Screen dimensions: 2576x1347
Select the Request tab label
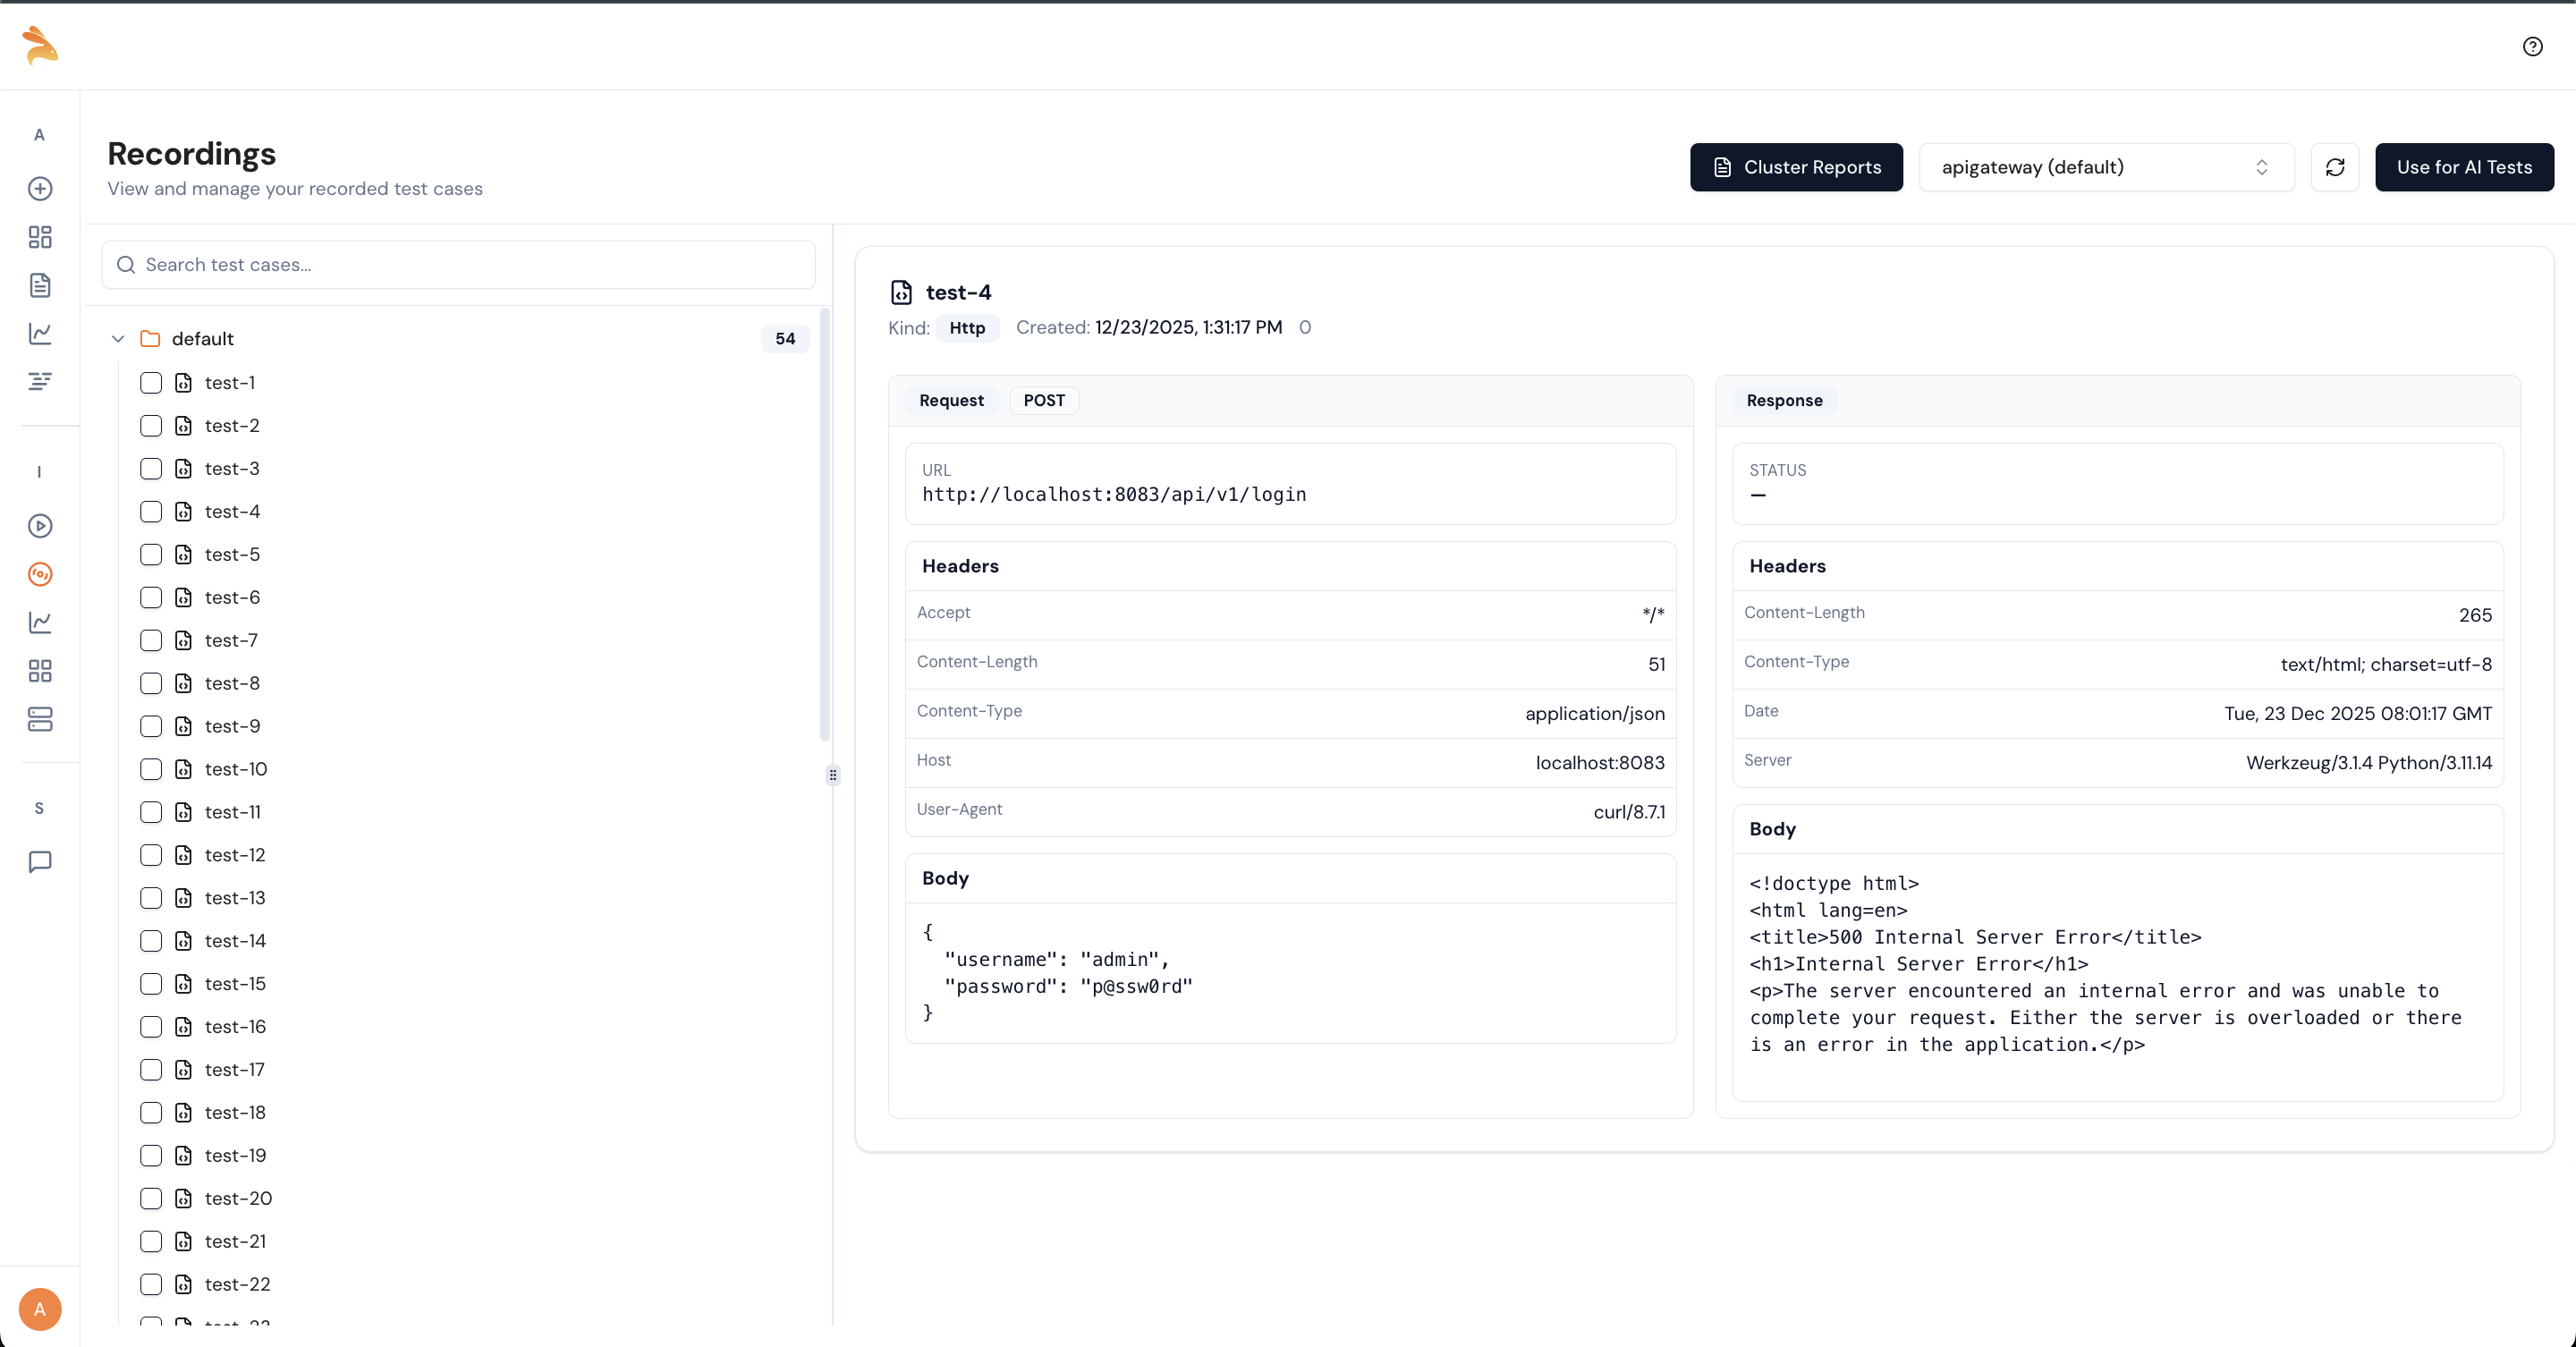tap(951, 400)
